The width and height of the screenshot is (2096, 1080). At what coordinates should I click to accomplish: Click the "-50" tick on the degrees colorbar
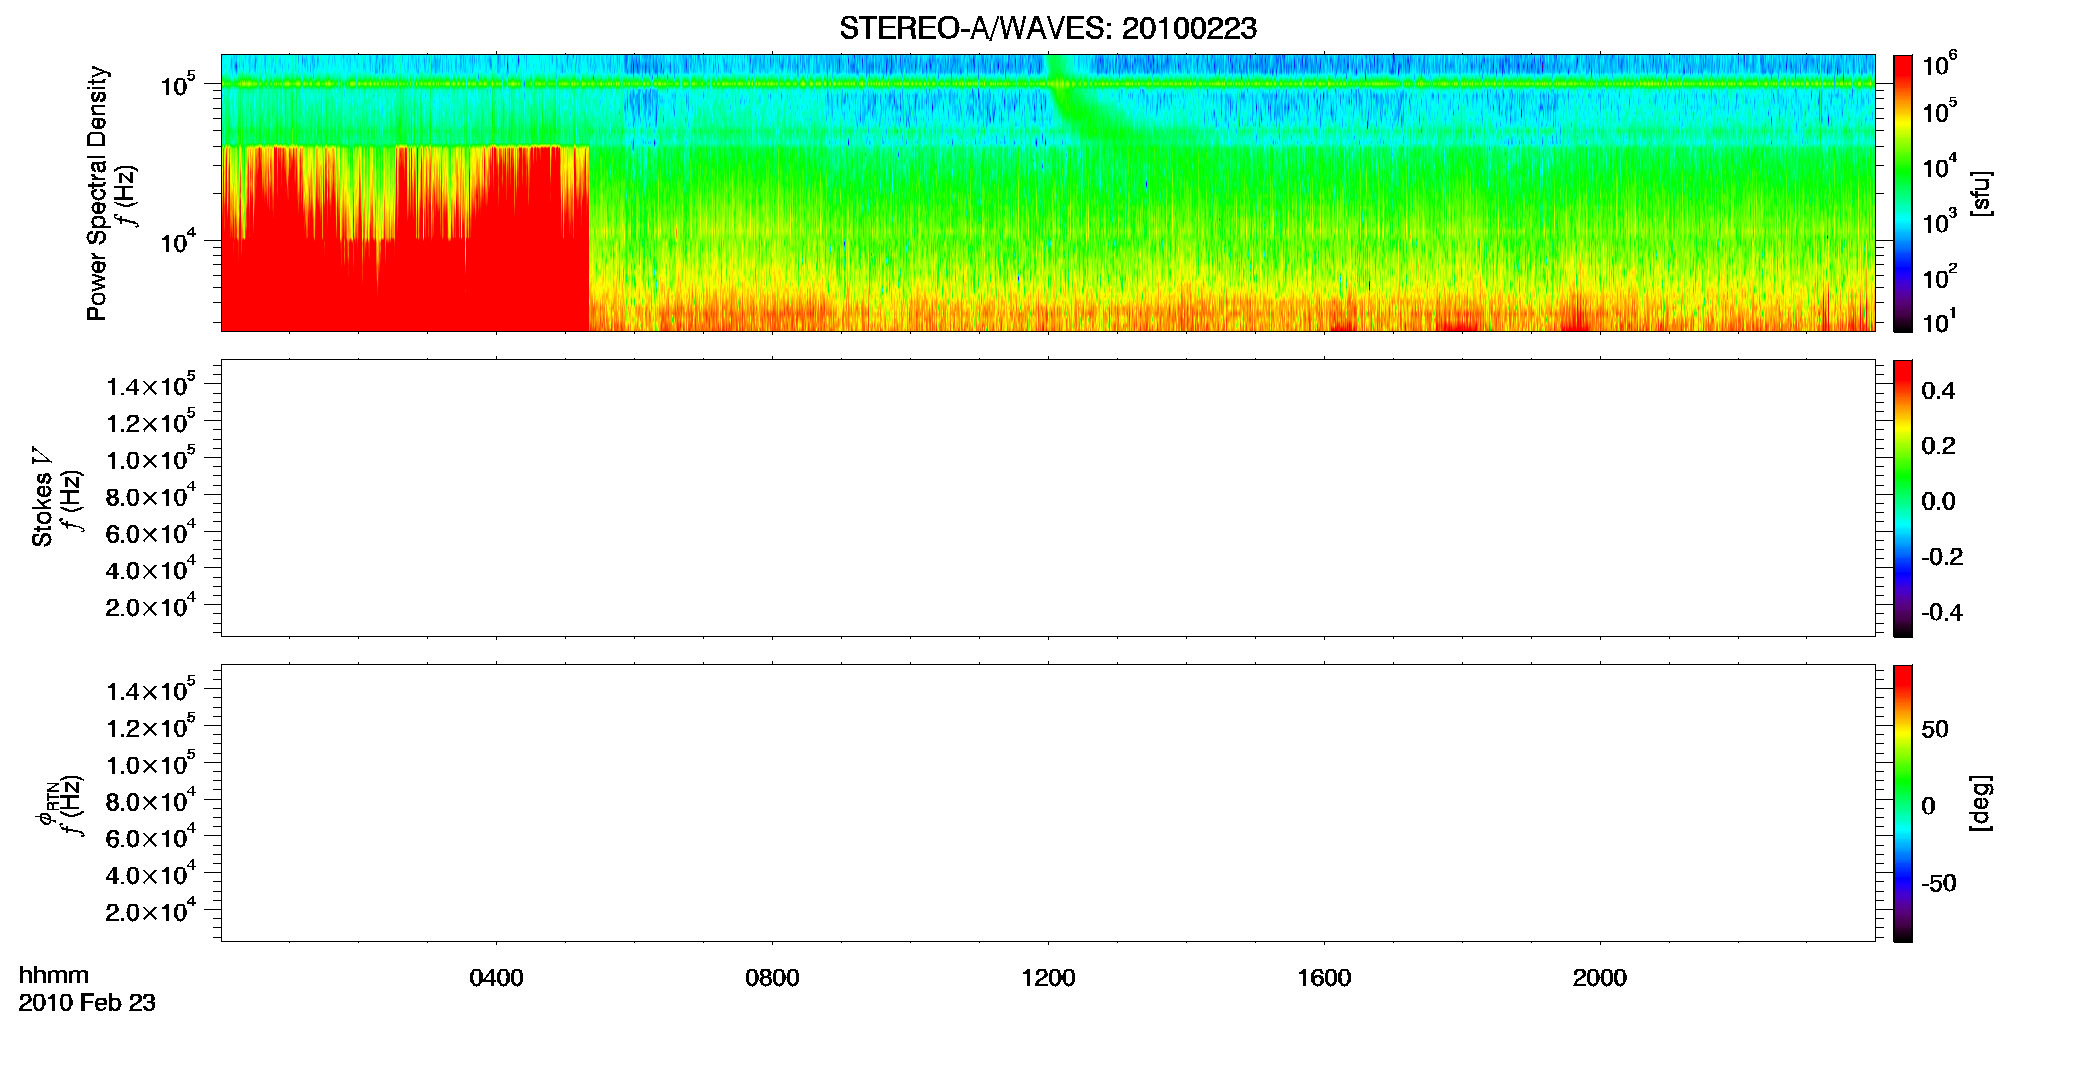(1939, 884)
